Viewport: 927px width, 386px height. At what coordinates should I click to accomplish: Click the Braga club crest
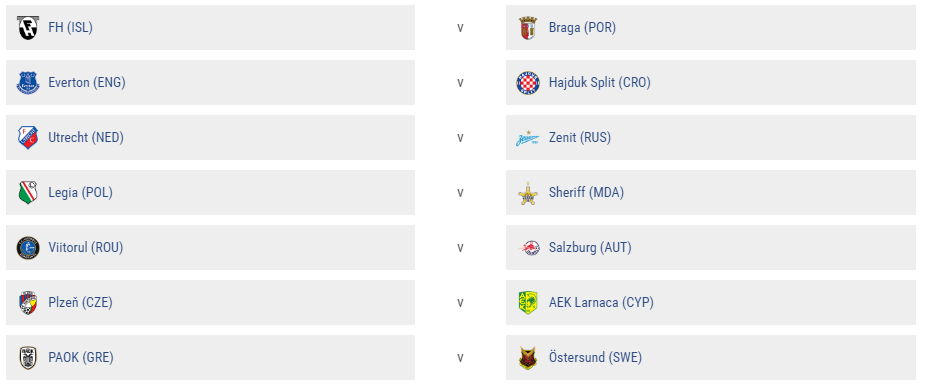point(527,28)
